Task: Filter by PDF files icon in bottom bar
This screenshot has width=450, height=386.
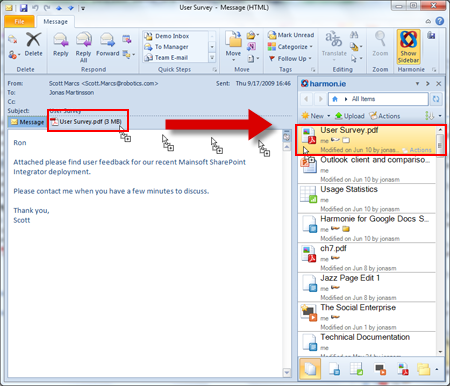Action: pyautogui.click(x=403, y=369)
